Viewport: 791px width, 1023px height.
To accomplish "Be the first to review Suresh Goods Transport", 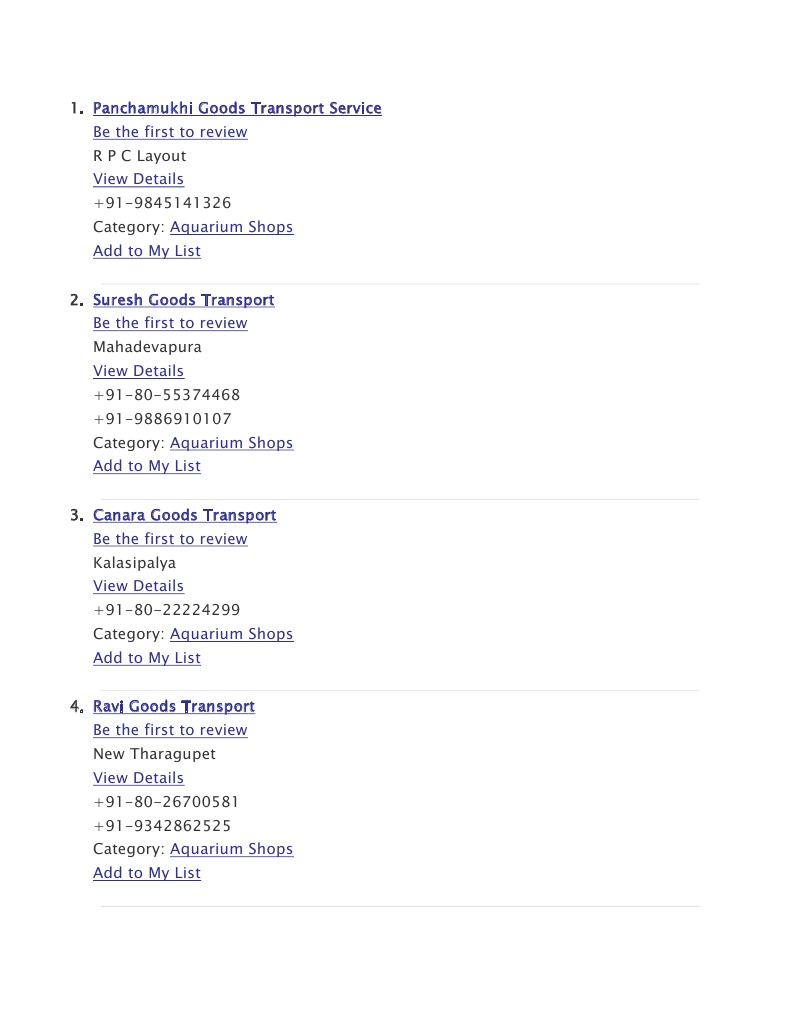I will 170,323.
